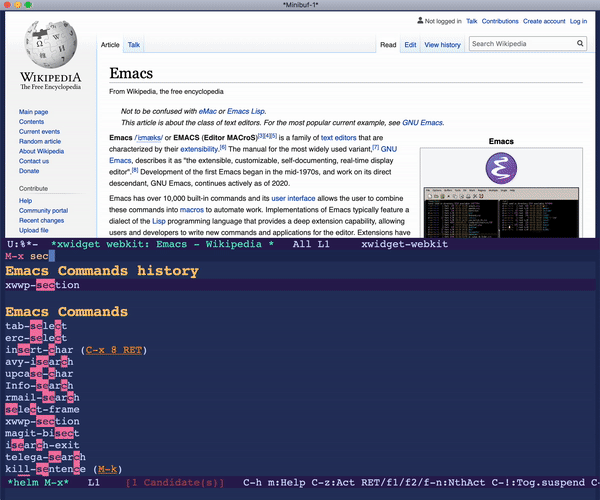Click the Emacs article heading
600x500 pixels.
coord(131,73)
